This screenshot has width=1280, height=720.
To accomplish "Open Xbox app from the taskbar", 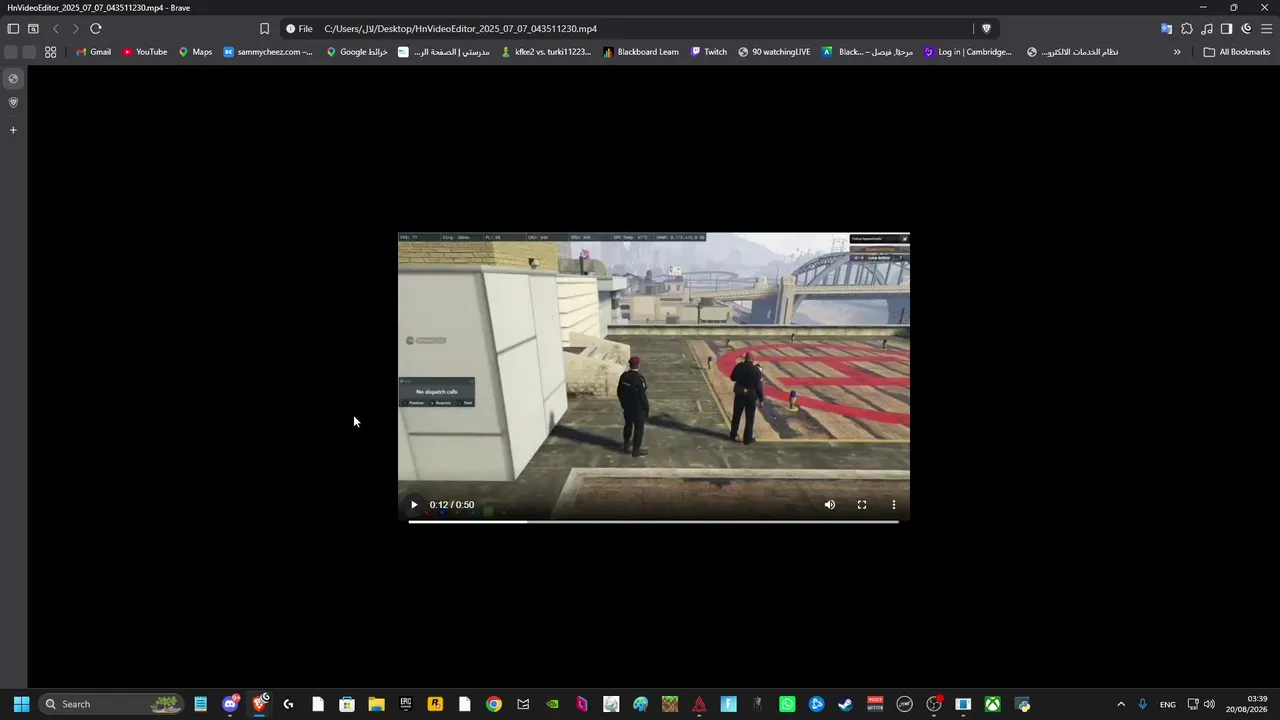I will pyautogui.click(x=993, y=704).
